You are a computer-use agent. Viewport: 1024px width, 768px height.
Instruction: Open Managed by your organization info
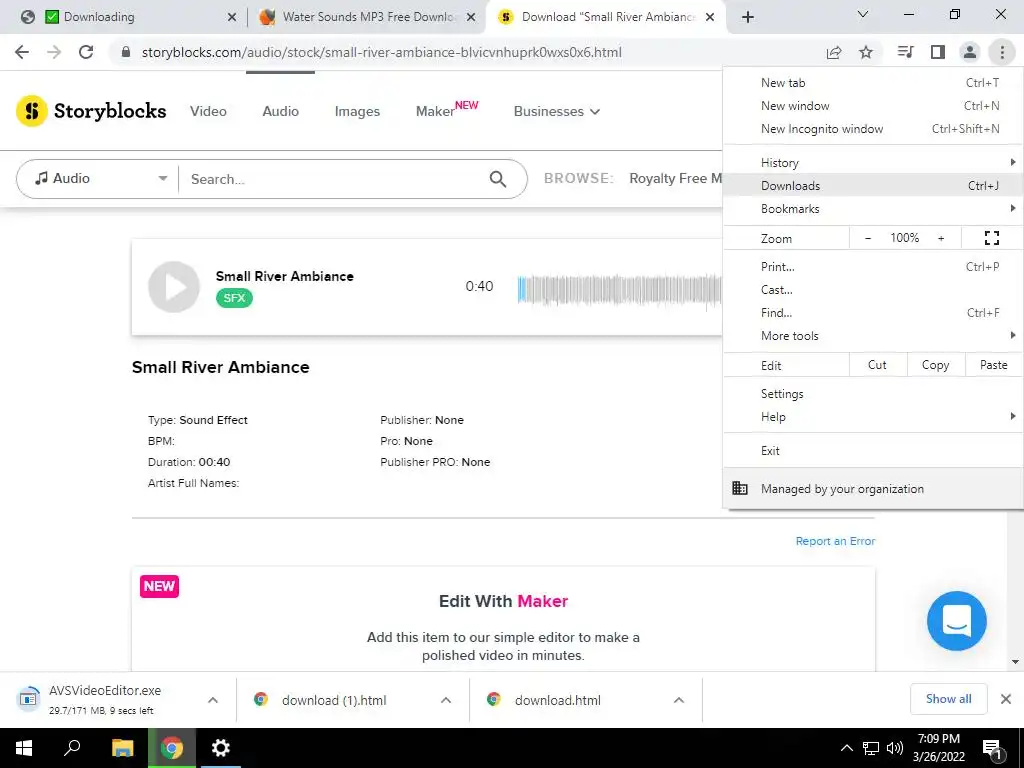pos(872,488)
